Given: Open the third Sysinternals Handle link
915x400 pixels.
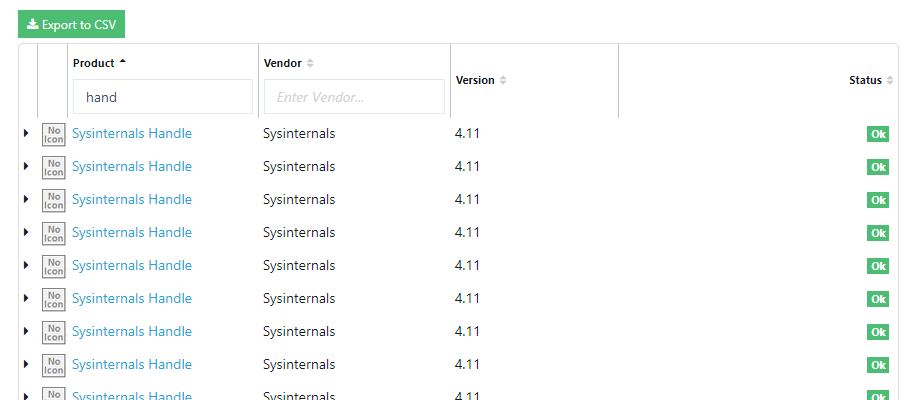Looking at the screenshot, I should click(132, 200).
